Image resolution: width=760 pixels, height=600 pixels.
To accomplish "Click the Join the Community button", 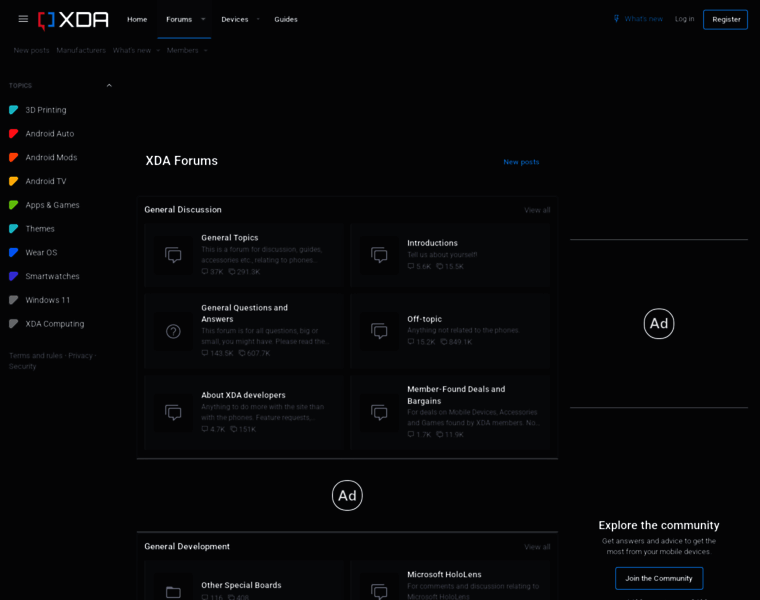I will click(x=658, y=578).
